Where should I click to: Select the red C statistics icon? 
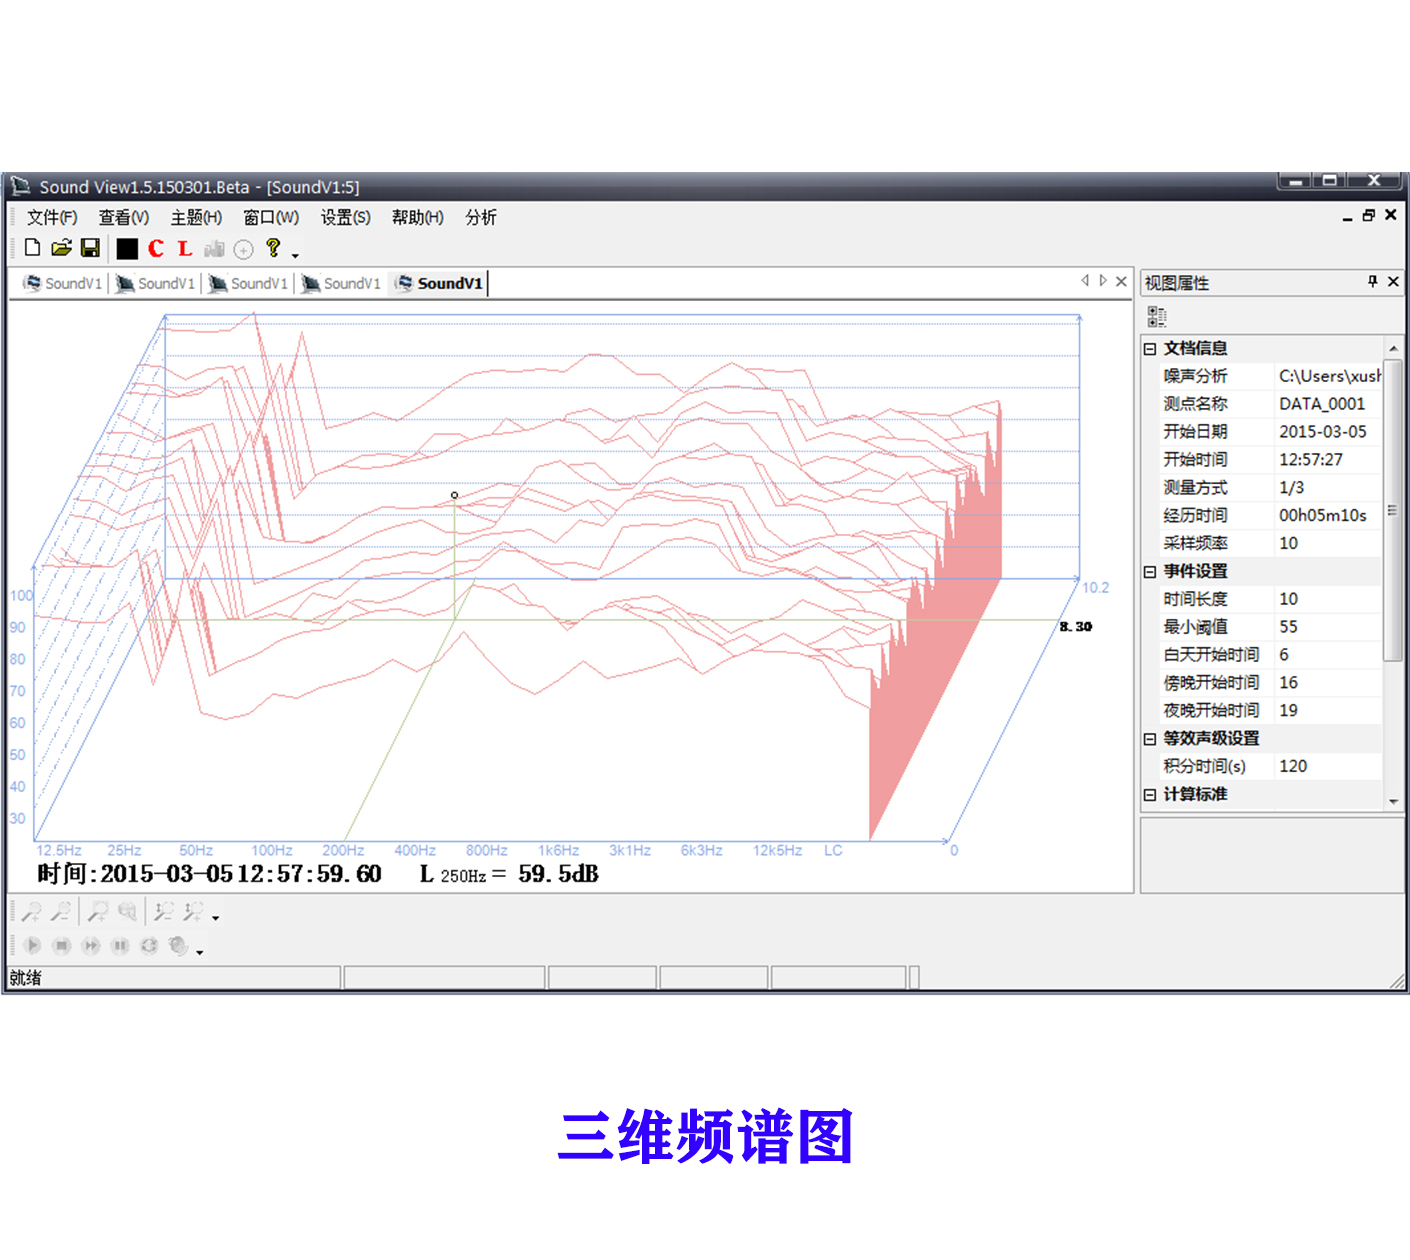[155, 248]
